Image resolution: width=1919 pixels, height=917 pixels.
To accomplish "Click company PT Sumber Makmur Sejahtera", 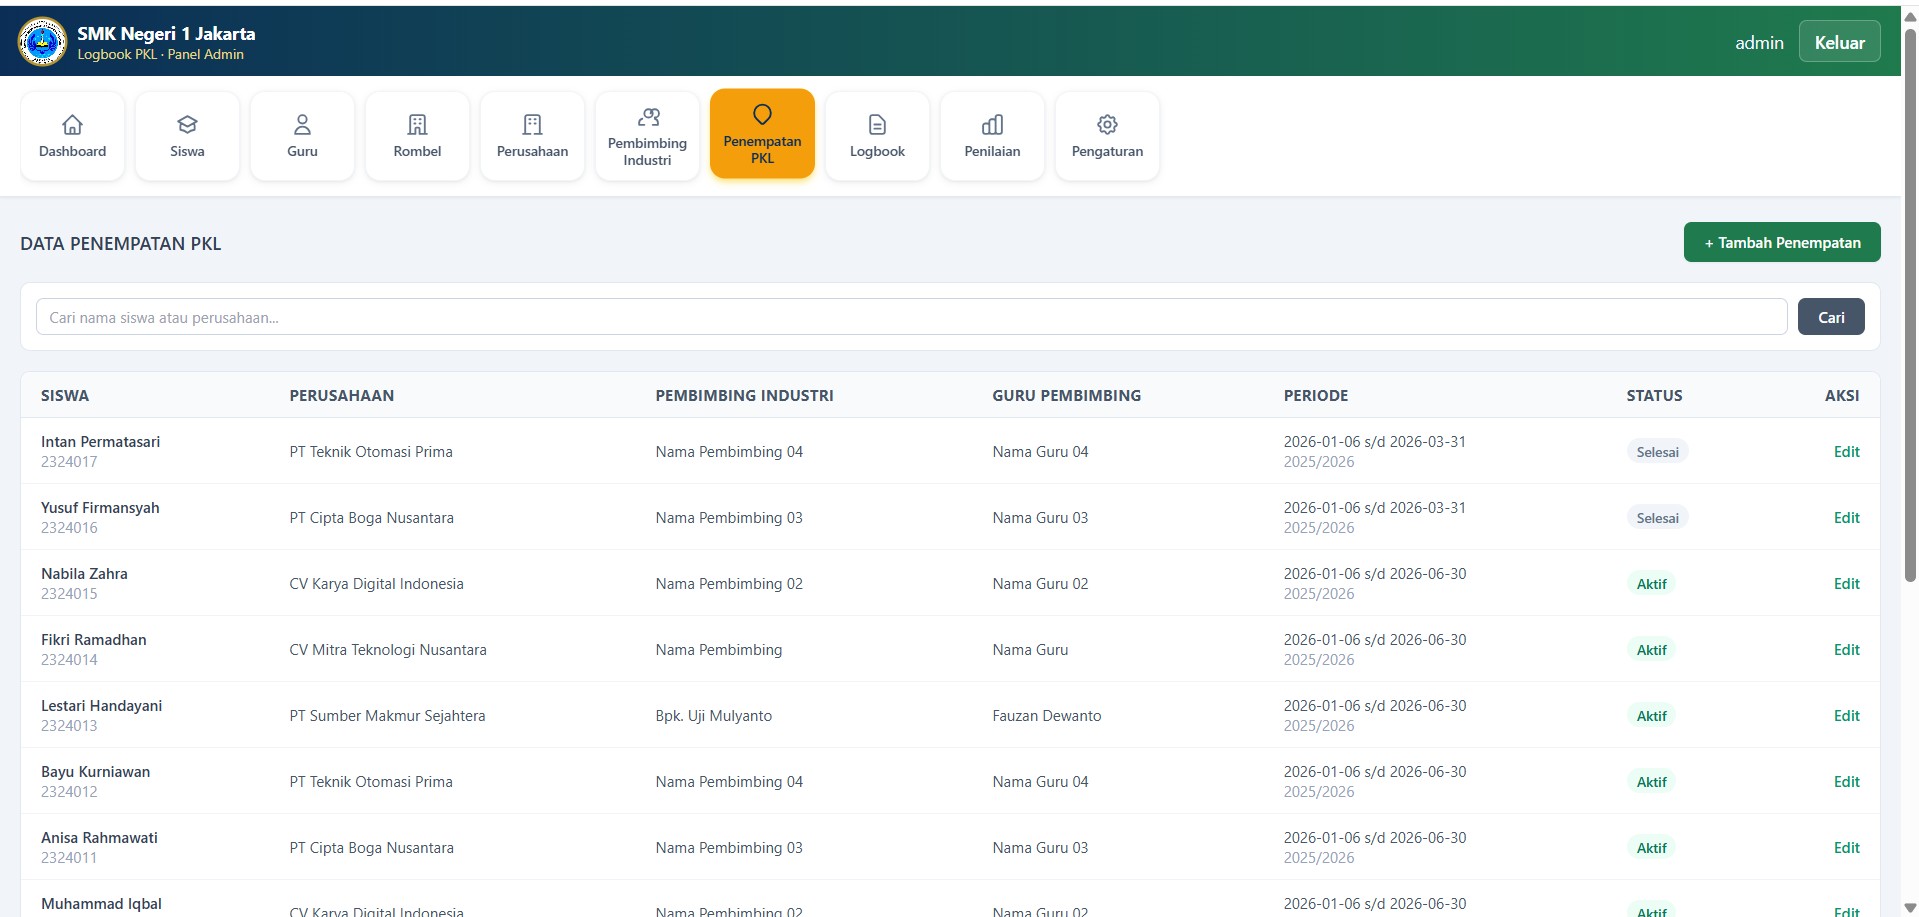I will pyautogui.click(x=387, y=715).
